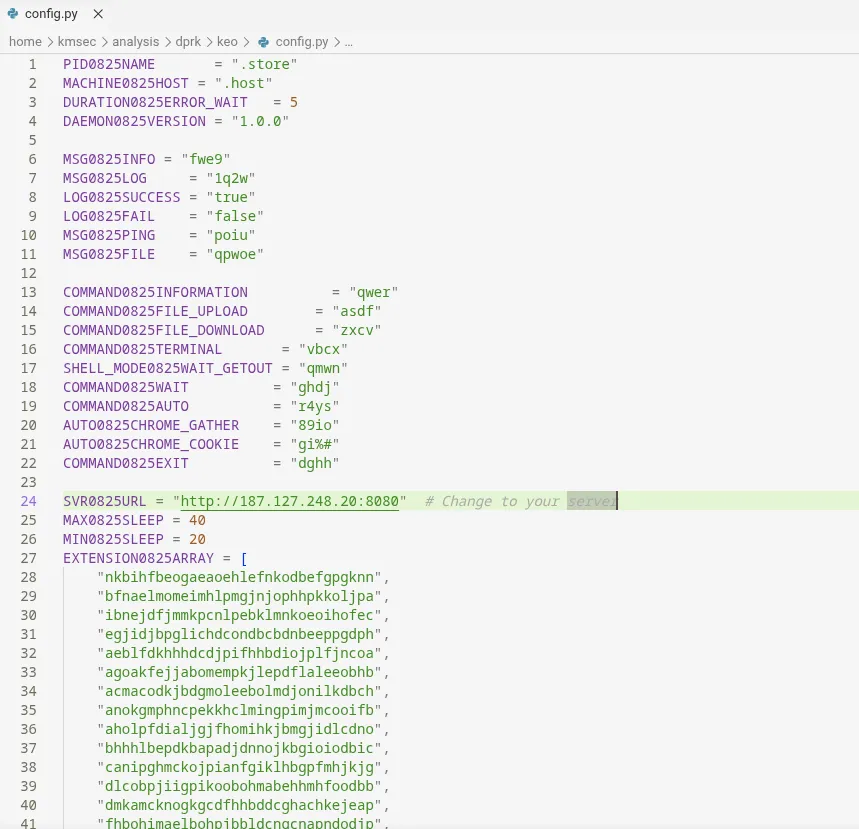Click the opening bracket of EXTENSION0825ARRAY
The image size is (859, 829).
[244, 558]
